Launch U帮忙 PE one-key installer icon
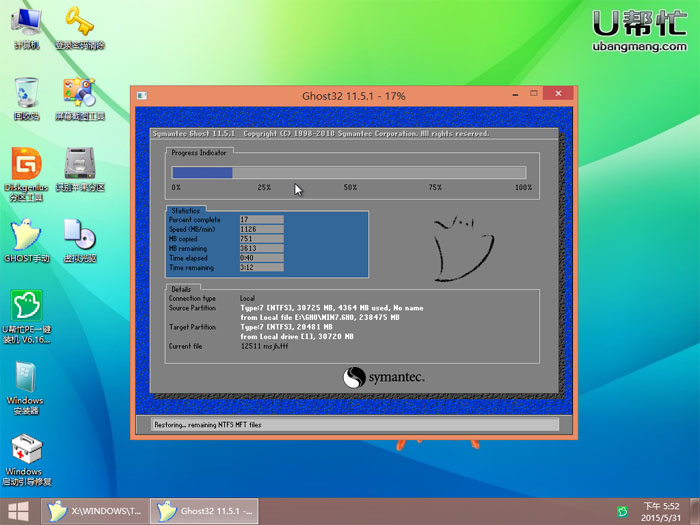Viewport: 700px width, 525px height. tap(27, 308)
